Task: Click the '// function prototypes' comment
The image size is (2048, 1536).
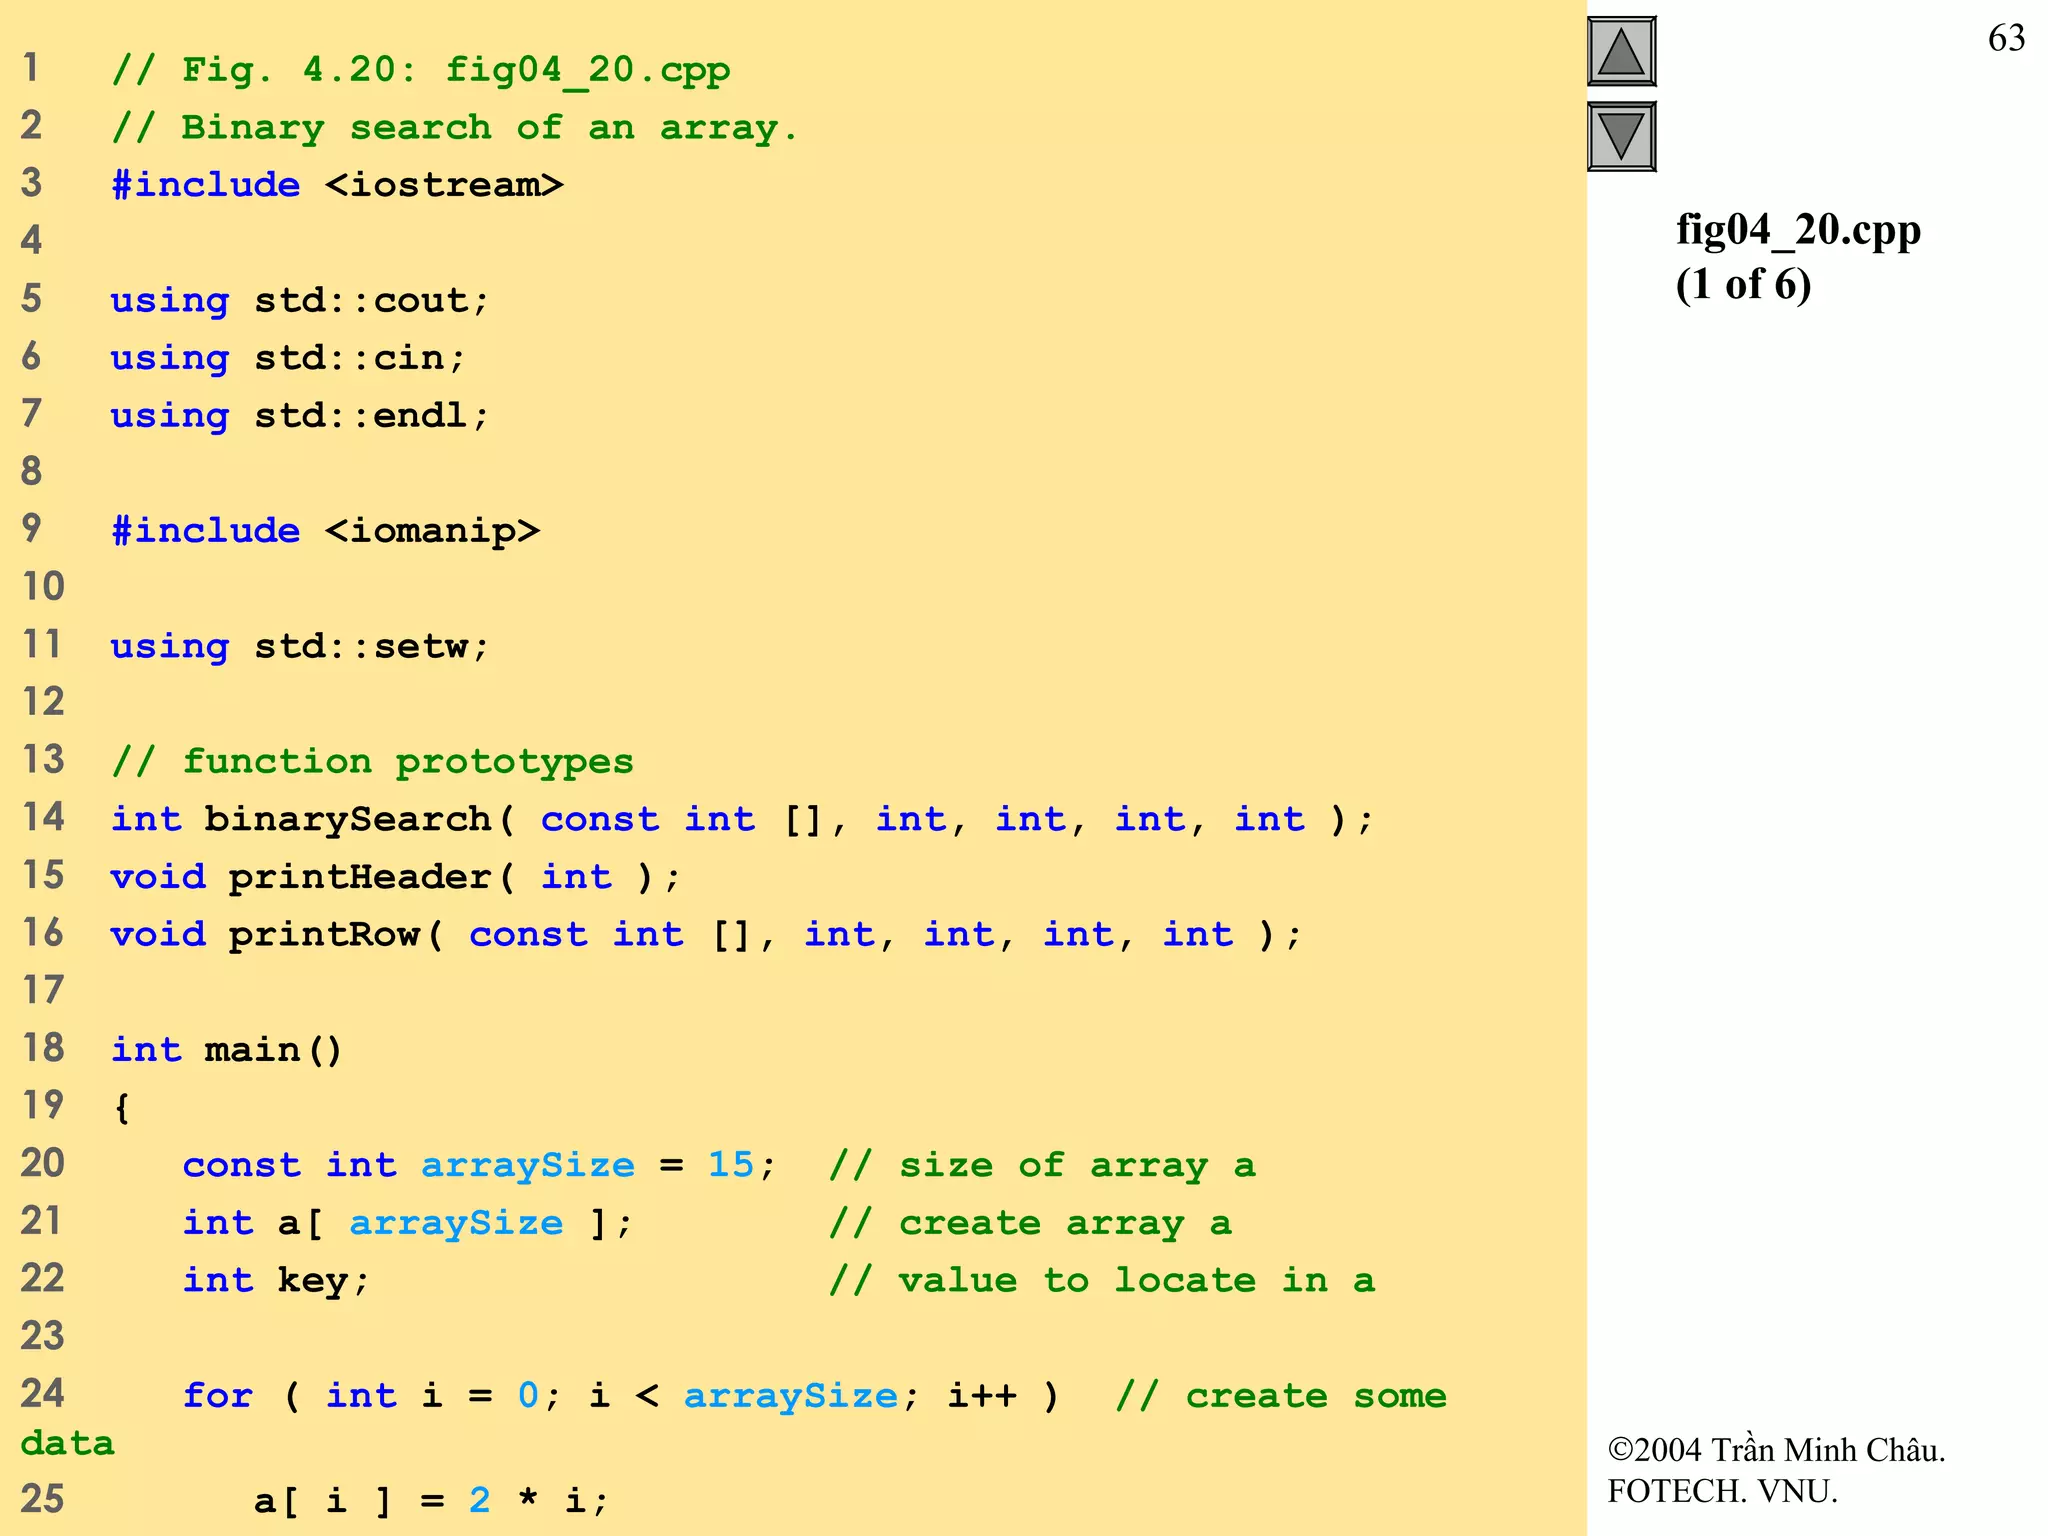Action: (x=372, y=762)
